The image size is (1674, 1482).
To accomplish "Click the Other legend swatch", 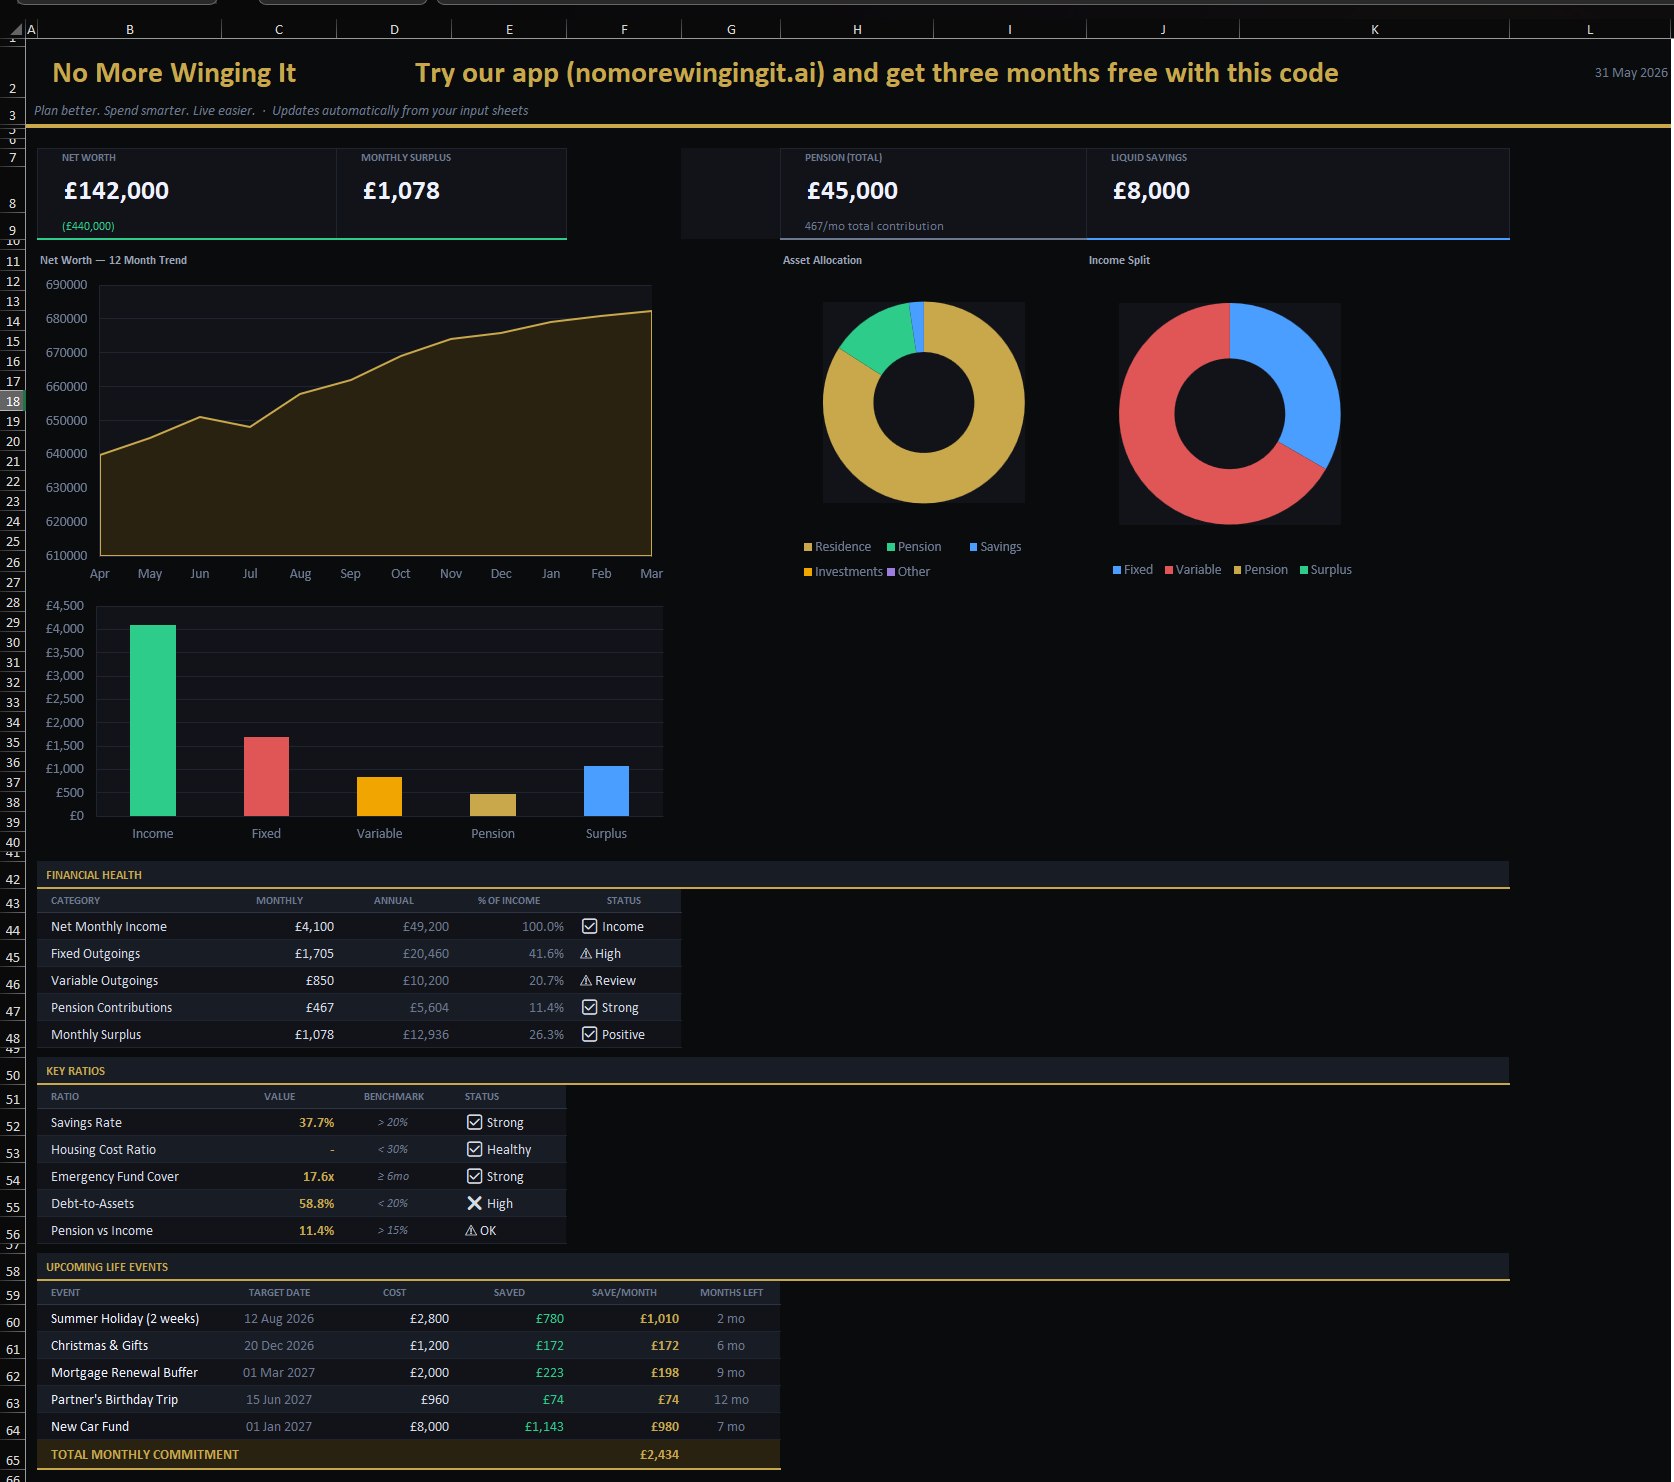I will pyautogui.click(x=891, y=572).
